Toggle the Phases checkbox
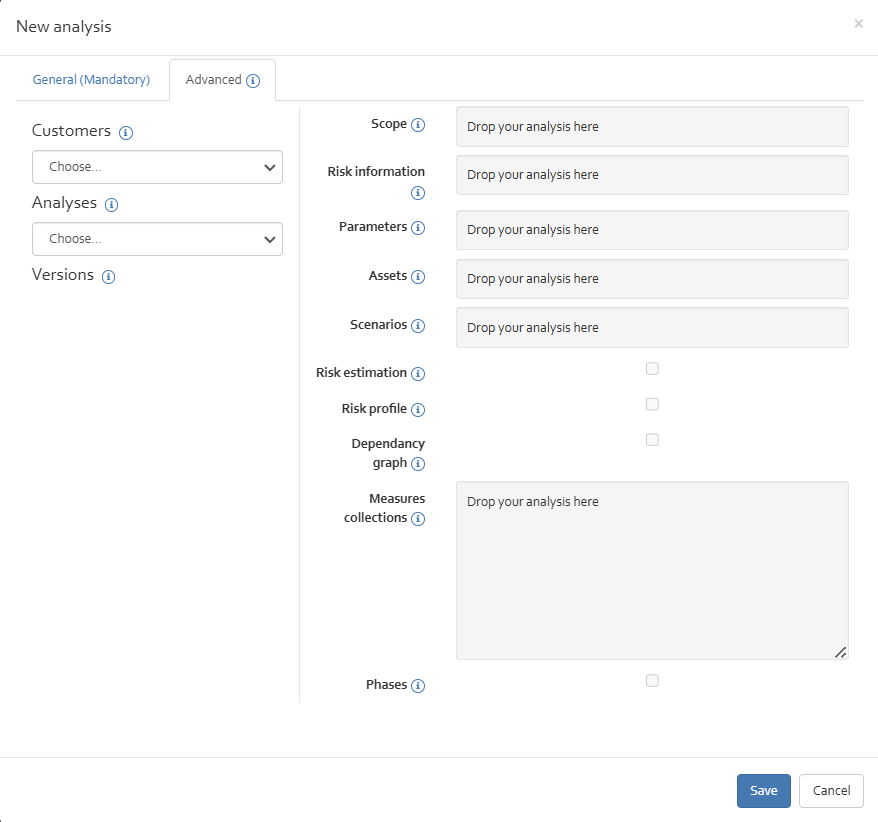 652,680
